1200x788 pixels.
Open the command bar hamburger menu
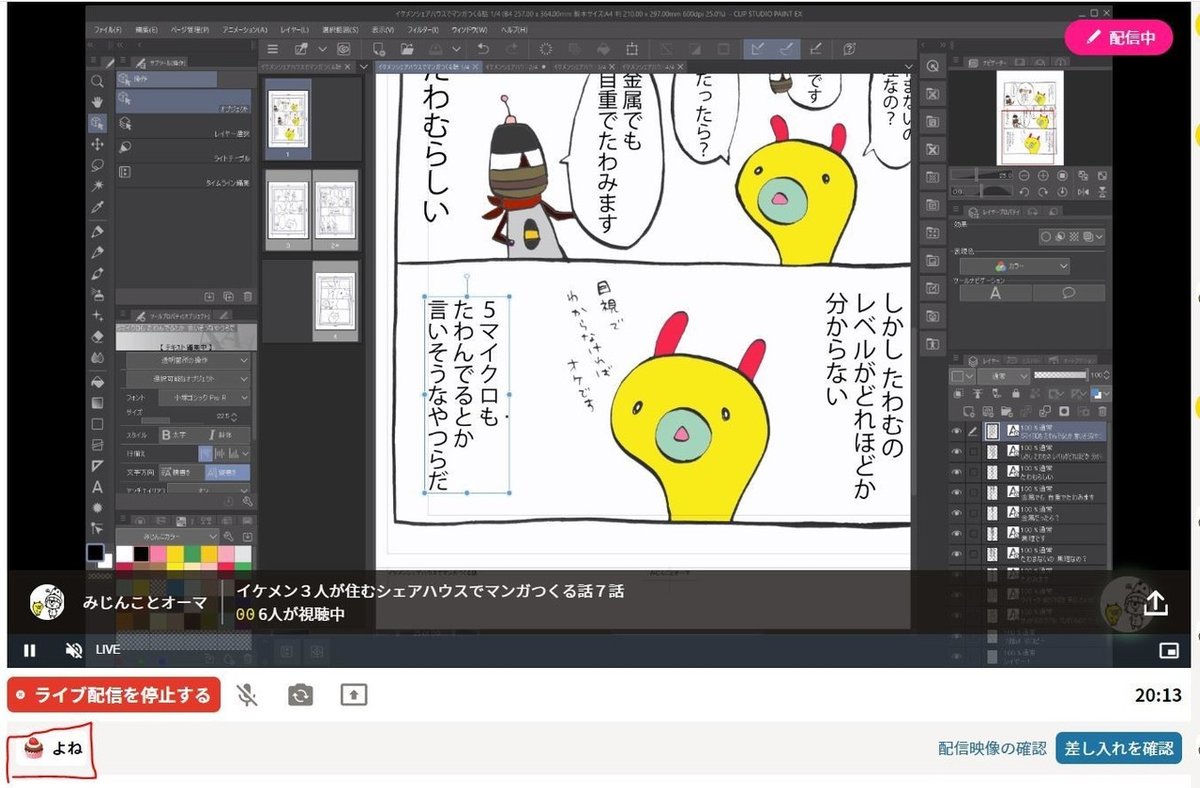click(273, 48)
